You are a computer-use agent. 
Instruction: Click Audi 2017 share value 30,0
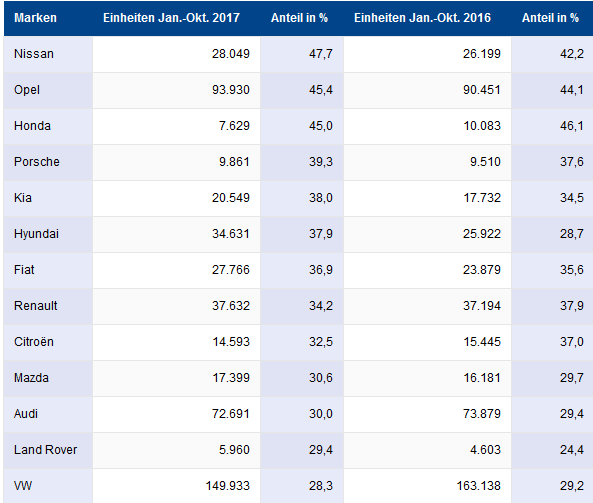[321, 413]
